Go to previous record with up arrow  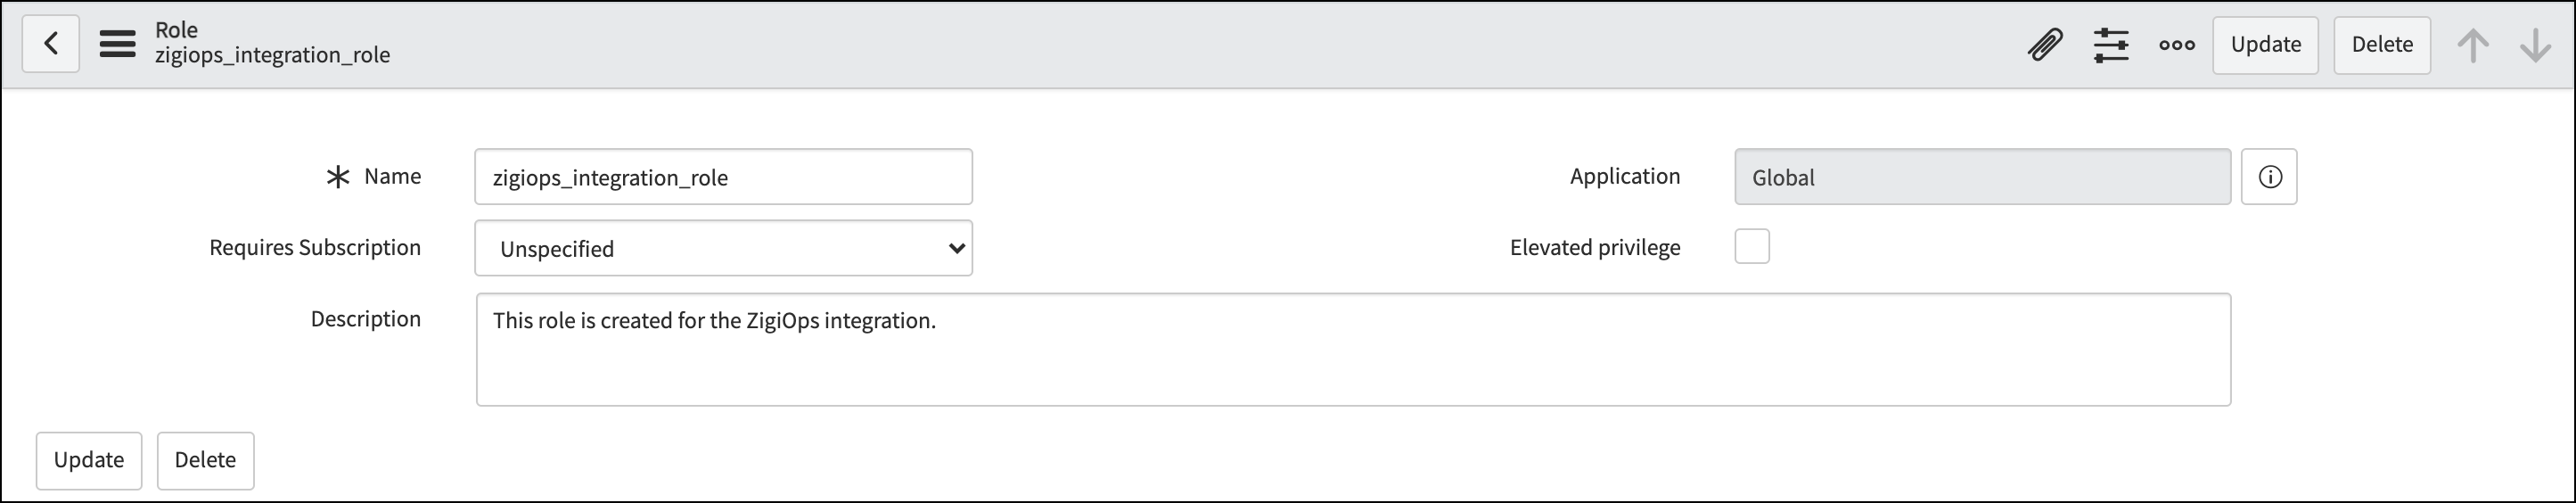point(2473,45)
